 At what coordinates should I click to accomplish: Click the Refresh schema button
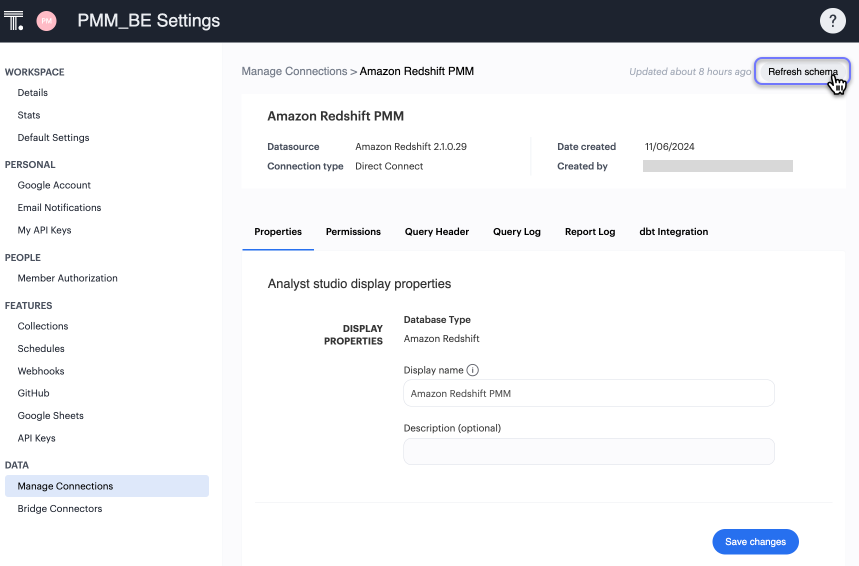(801, 72)
